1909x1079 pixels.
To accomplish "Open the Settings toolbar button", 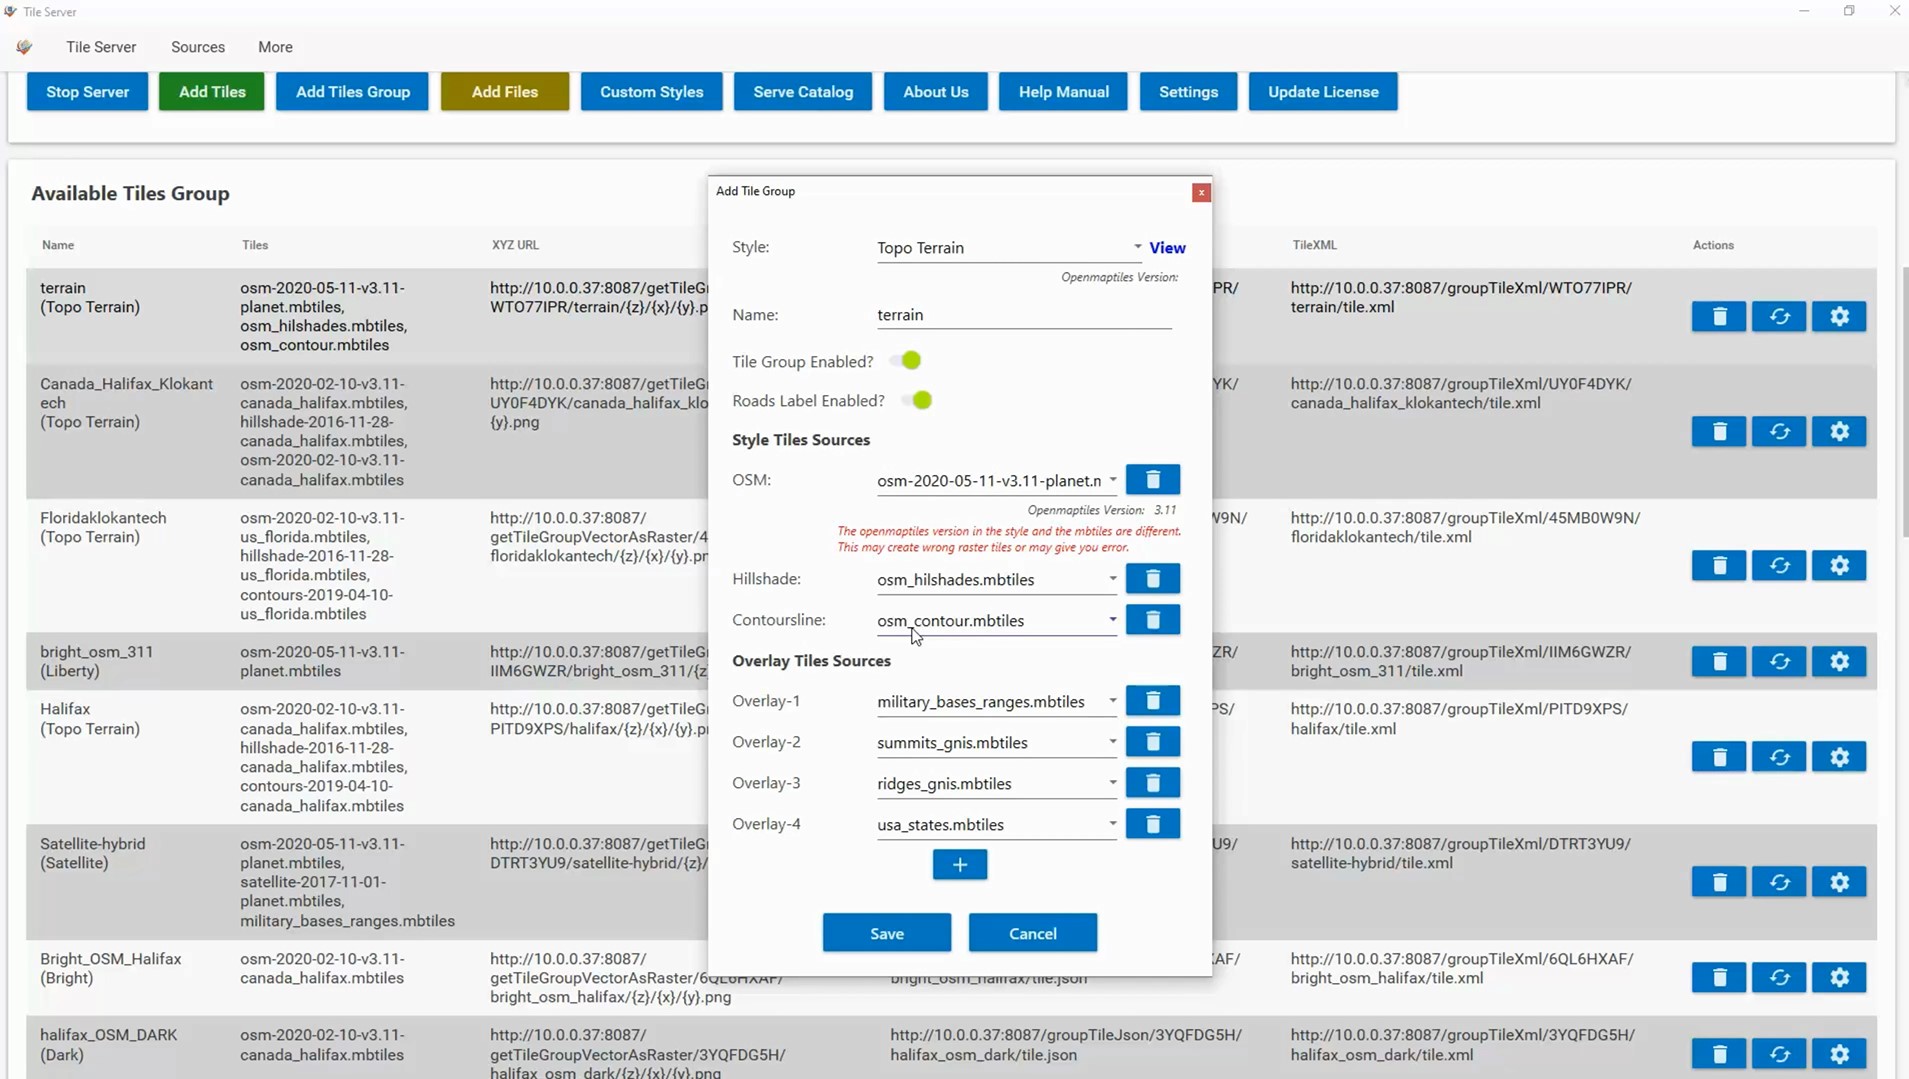I will coord(1188,92).
